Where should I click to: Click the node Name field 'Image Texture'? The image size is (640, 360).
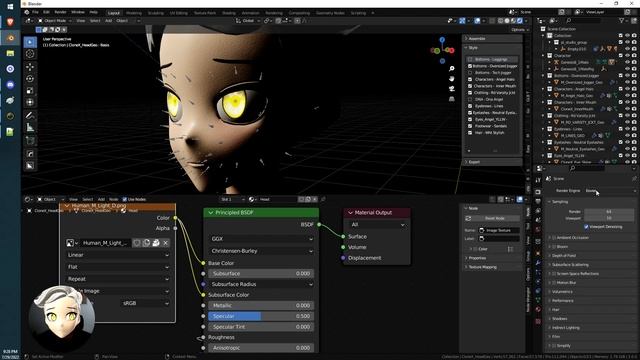pyautogui.click(x=499, y=230)
